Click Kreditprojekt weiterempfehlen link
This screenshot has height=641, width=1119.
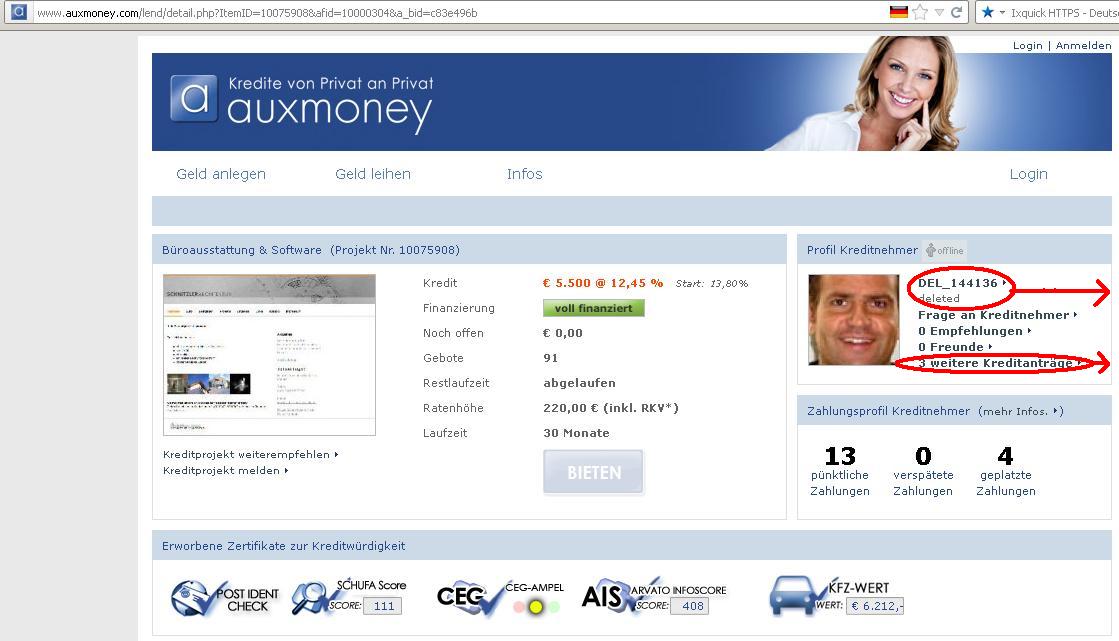[250, 455]
